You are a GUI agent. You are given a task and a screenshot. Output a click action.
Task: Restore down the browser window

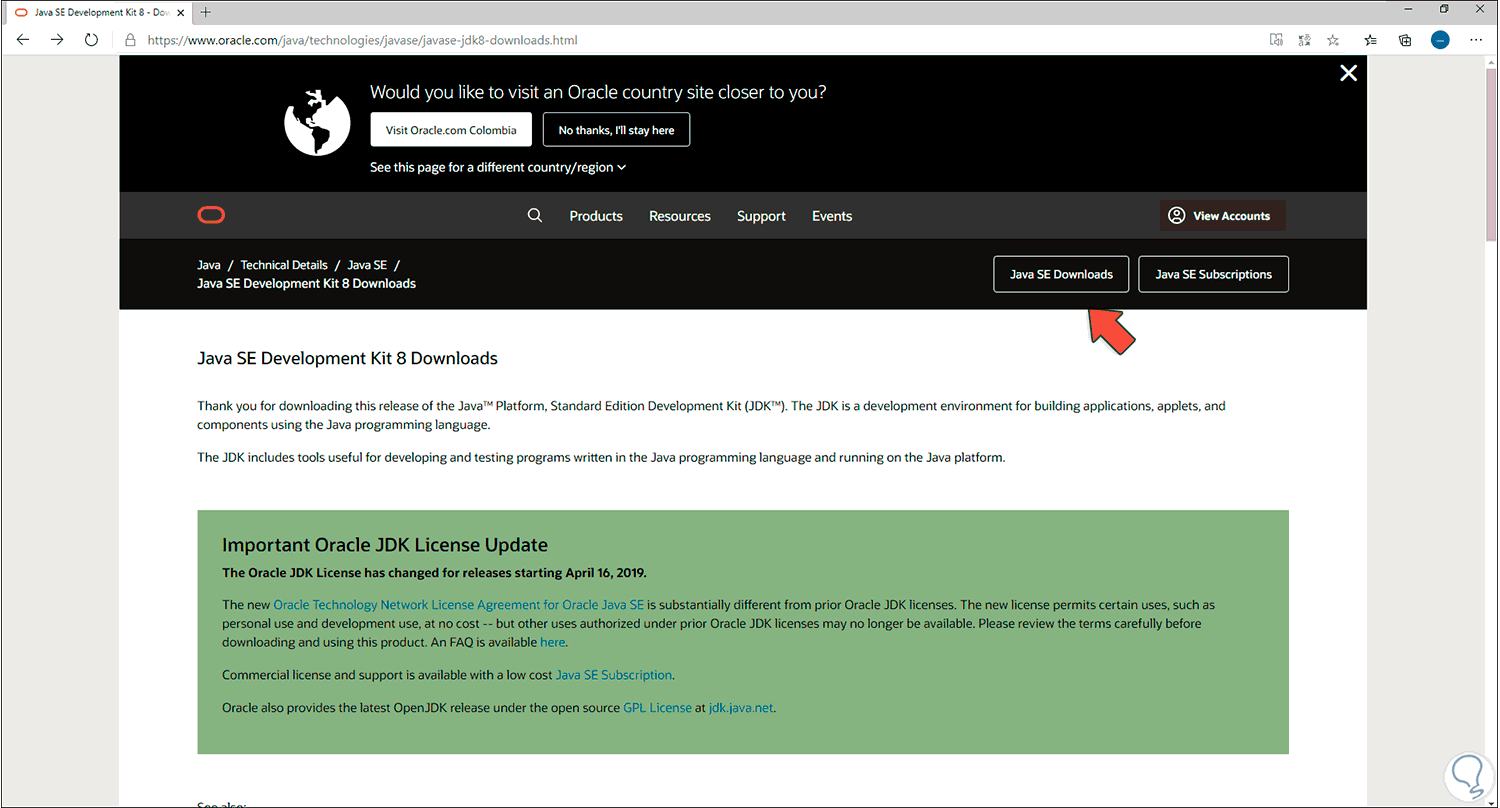click(x=1444, y=9)
